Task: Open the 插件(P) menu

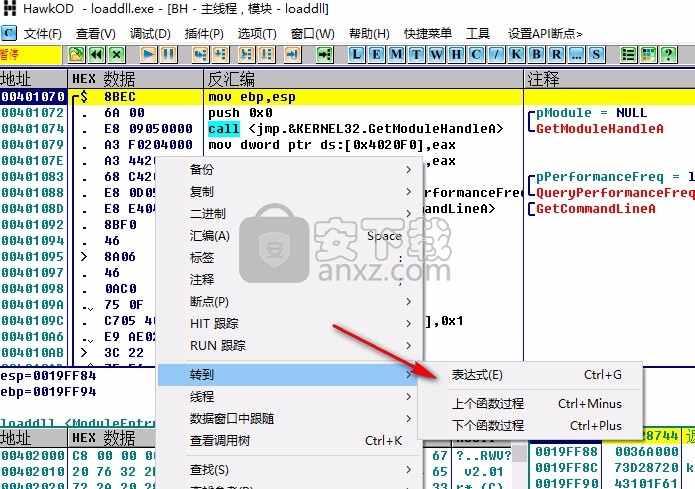Action: point(204,33)
